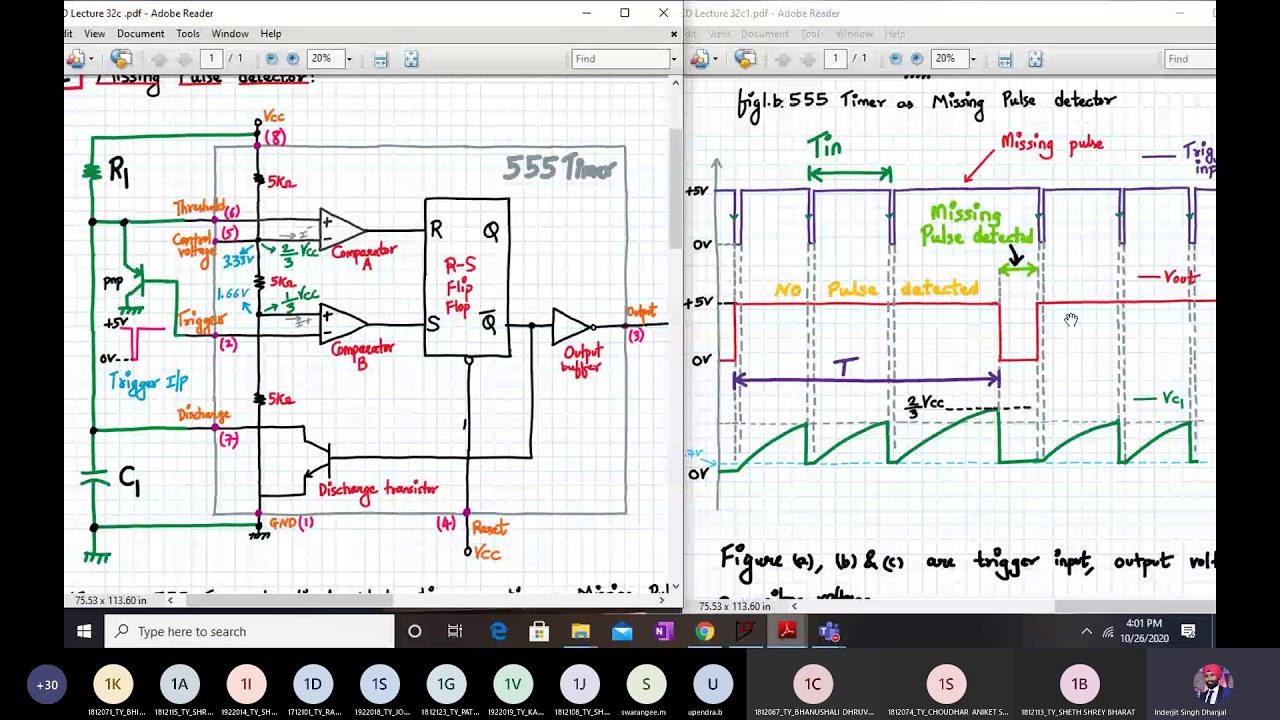Image resolution: width=1280 pixels, height=720 pixels.
Task: Zoom out with minus icon in Lecture 32c1
Action: tap(896, 59)
